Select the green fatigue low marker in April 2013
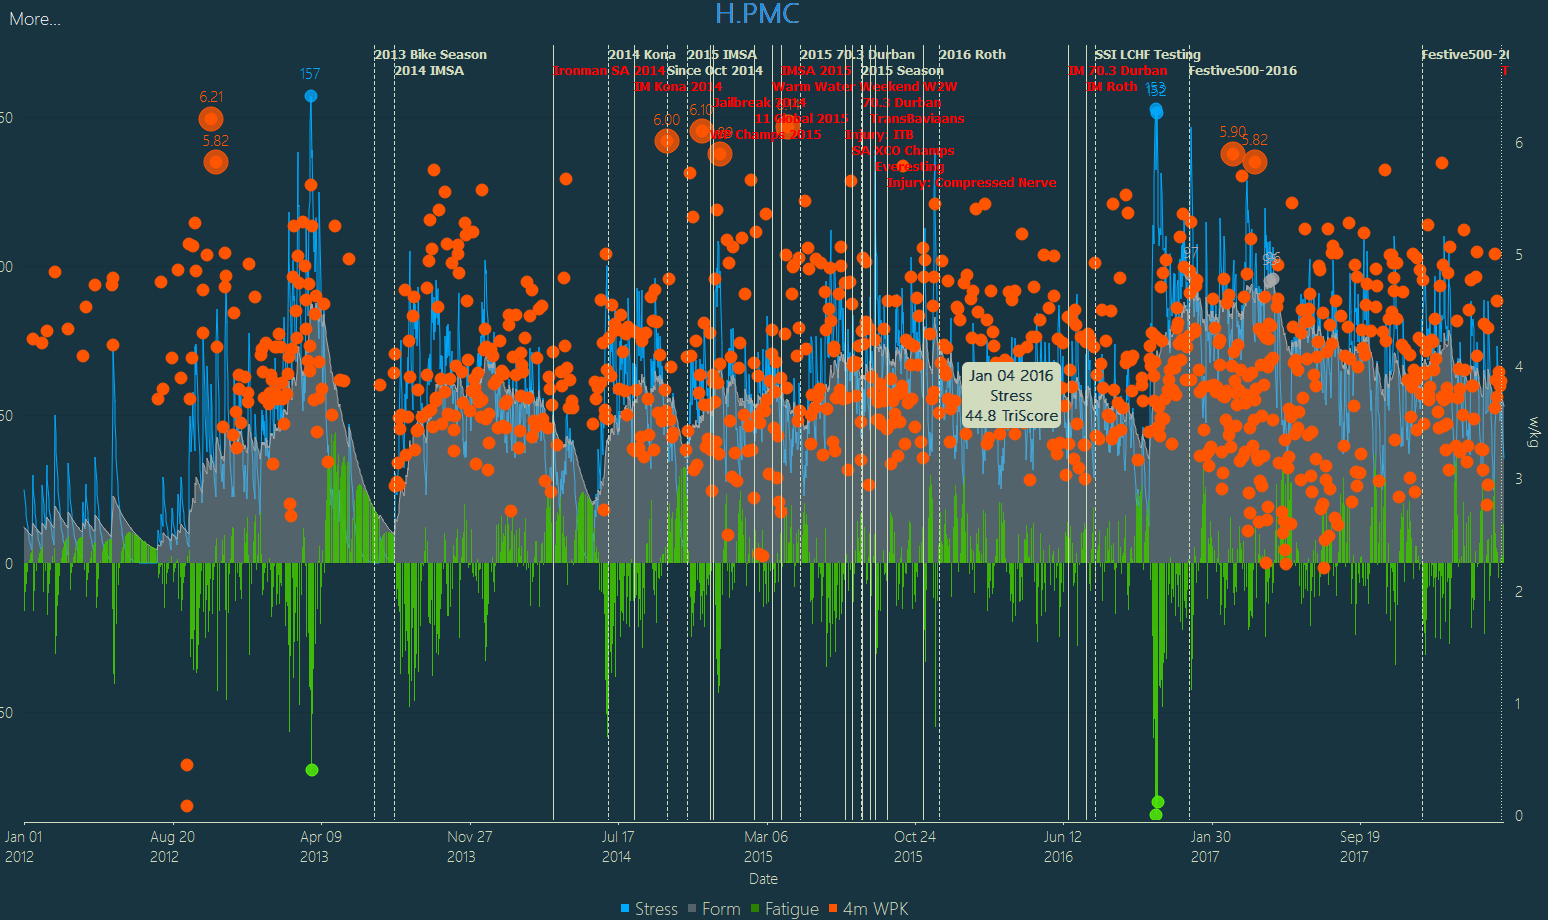1548x923 pixels. pyautogui.click(x=312, y=770)
